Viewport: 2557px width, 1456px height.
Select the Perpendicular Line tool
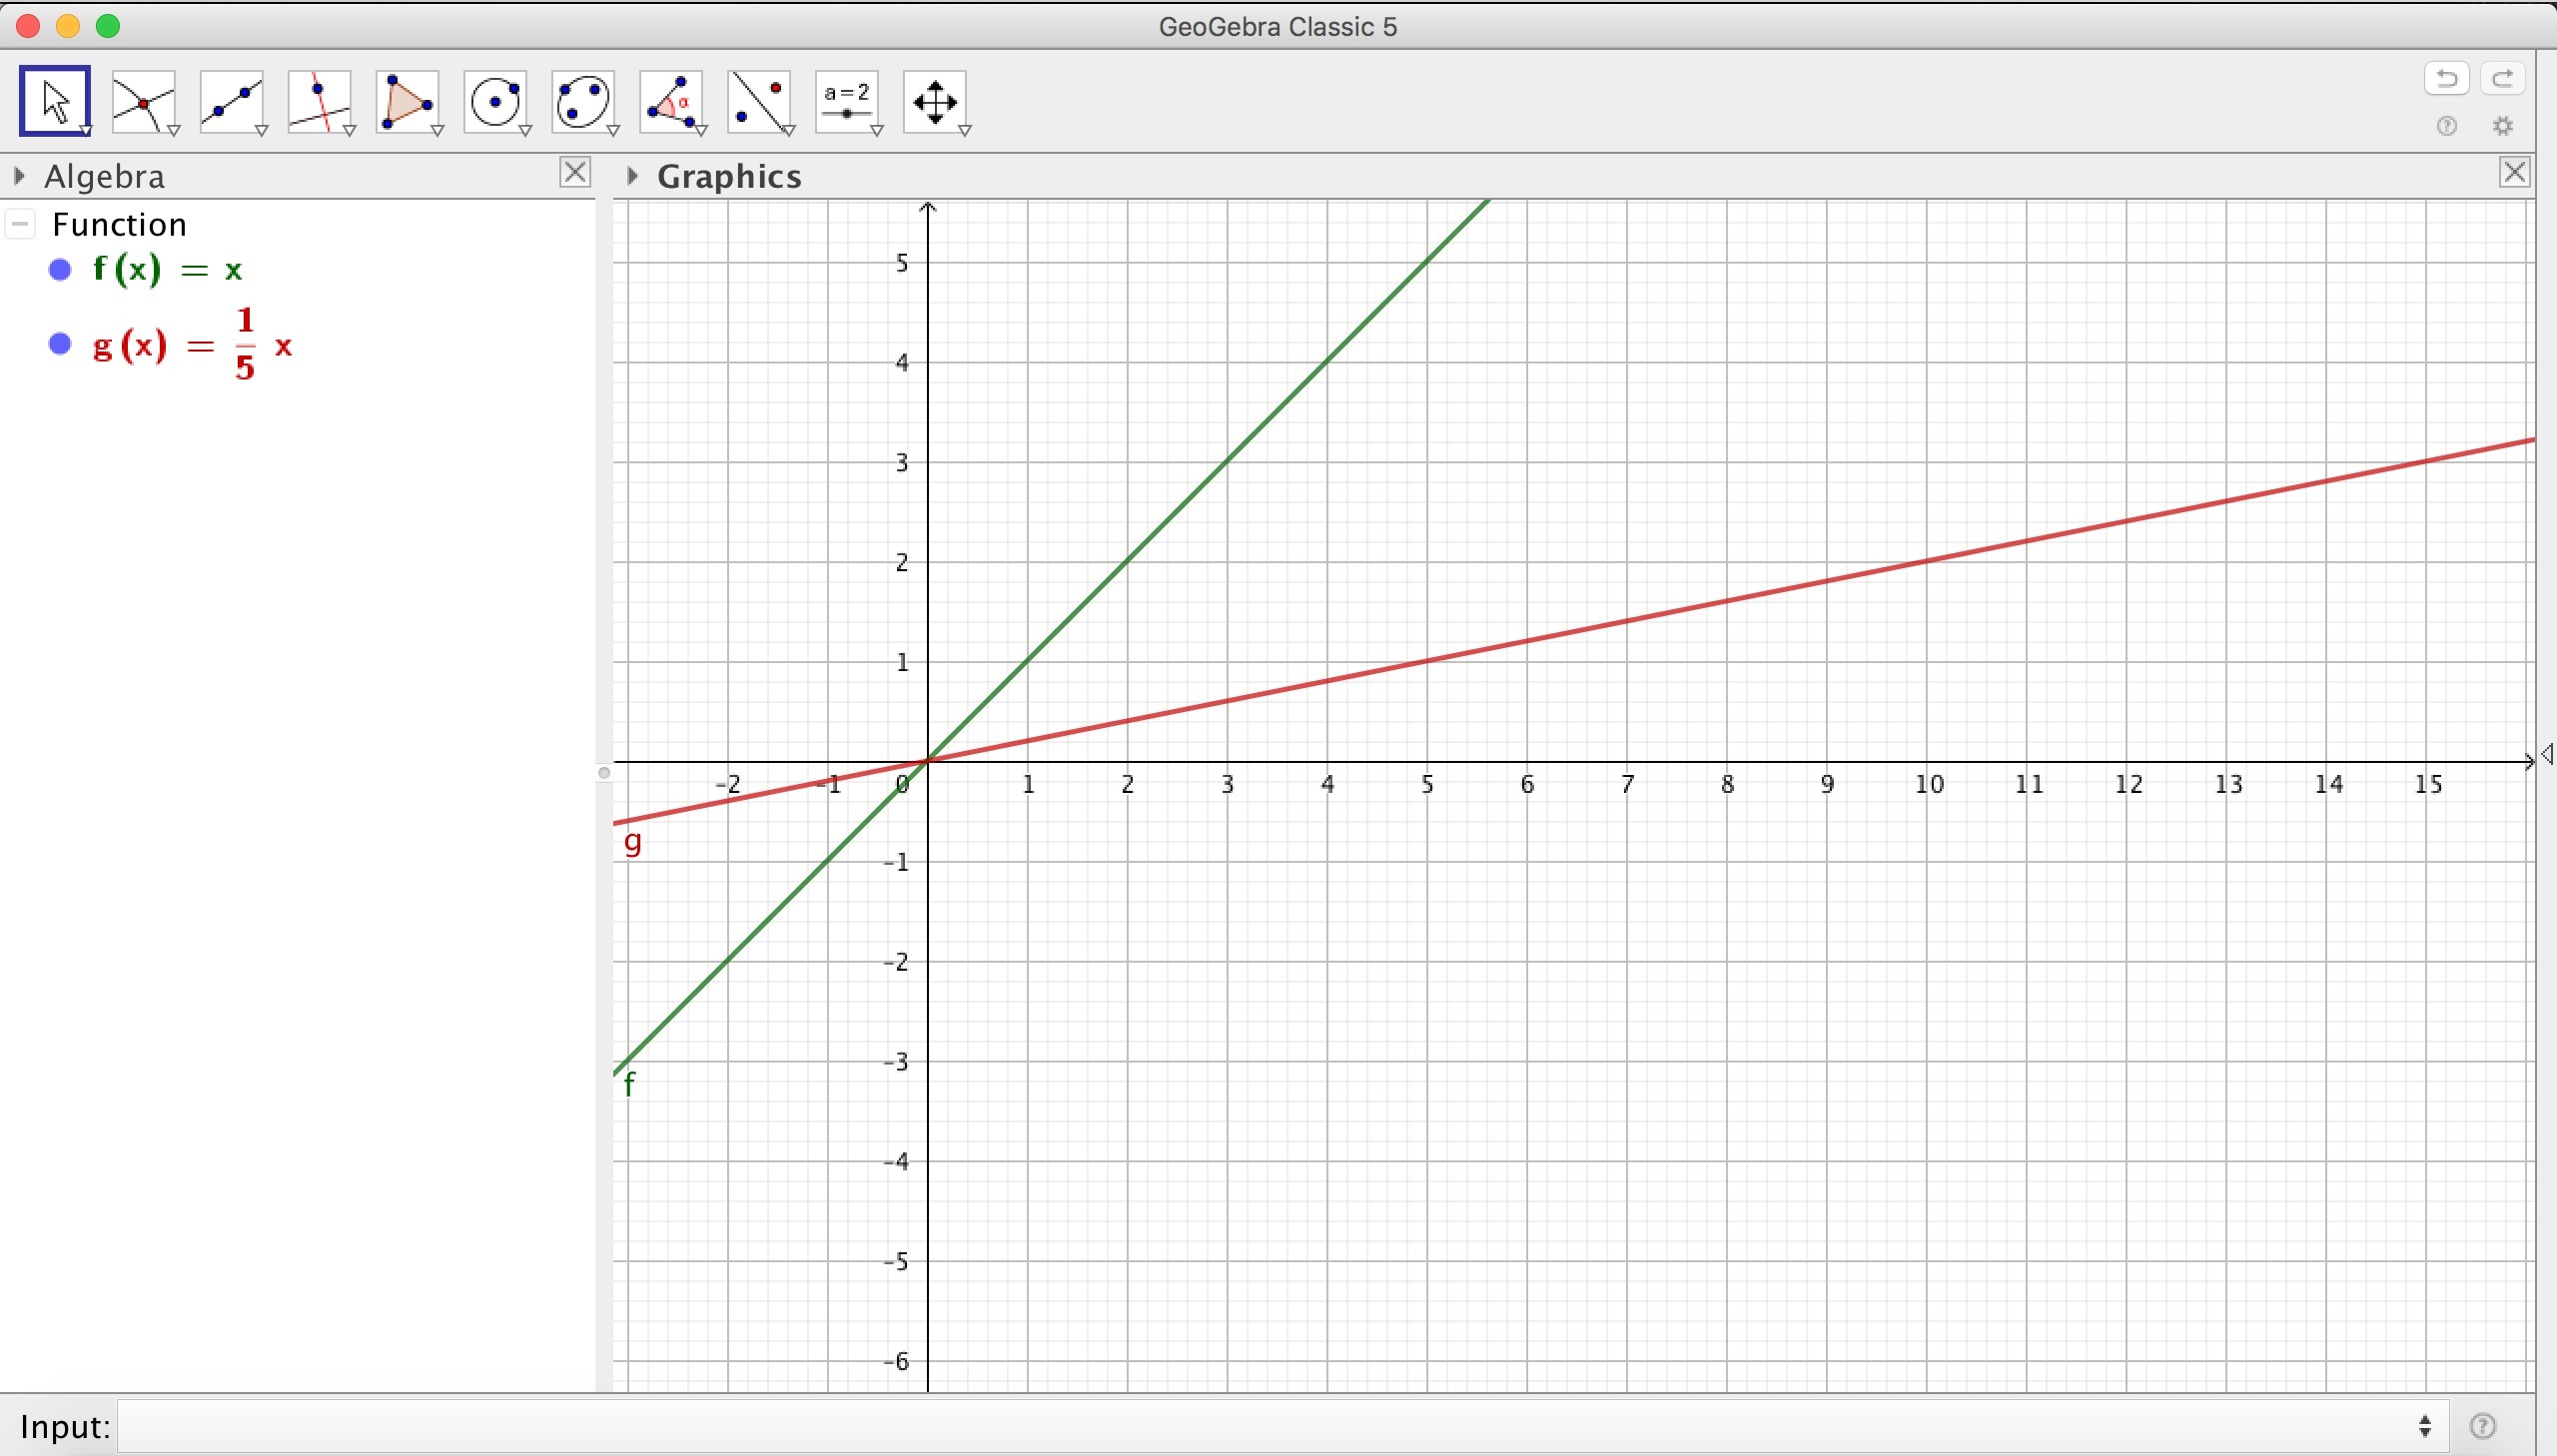tap(319, 101)
